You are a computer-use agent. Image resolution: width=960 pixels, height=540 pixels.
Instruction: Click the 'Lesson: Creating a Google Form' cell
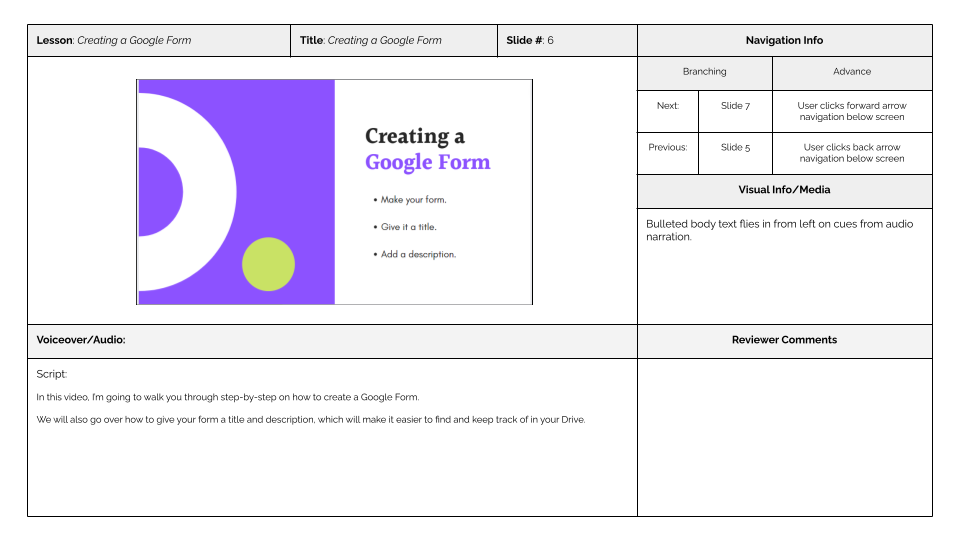159,40
